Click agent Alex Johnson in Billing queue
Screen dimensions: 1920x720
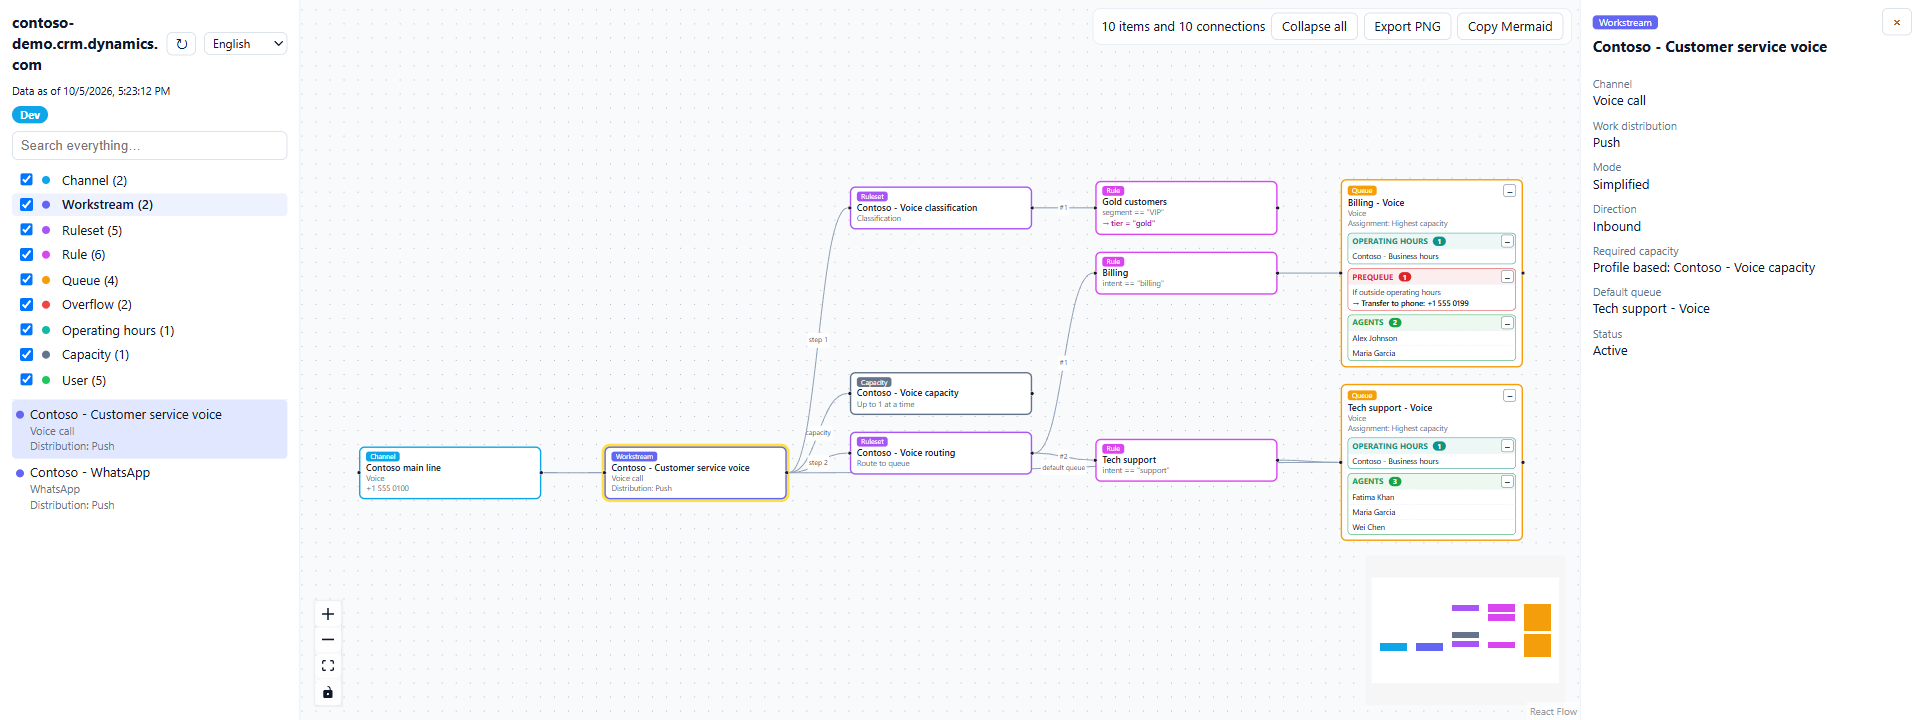[1375, 338]
